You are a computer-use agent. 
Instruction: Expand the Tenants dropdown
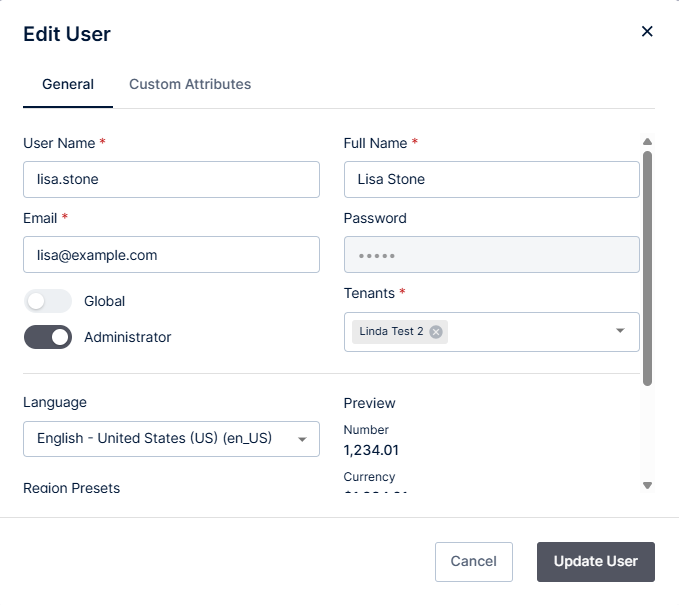pyautogui.click(x=620, y=331)
